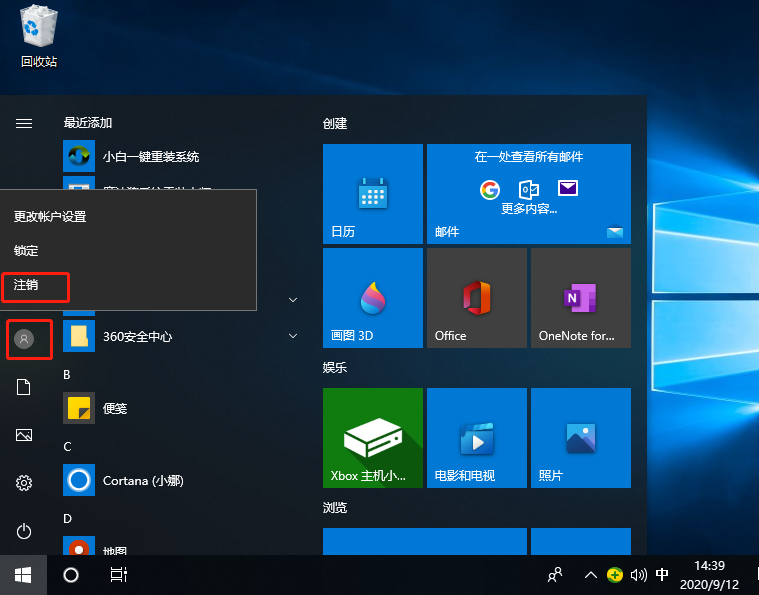
Task: Toggle the hamburger menu to expand Start sidebar
Action: [x=24, y=123]
